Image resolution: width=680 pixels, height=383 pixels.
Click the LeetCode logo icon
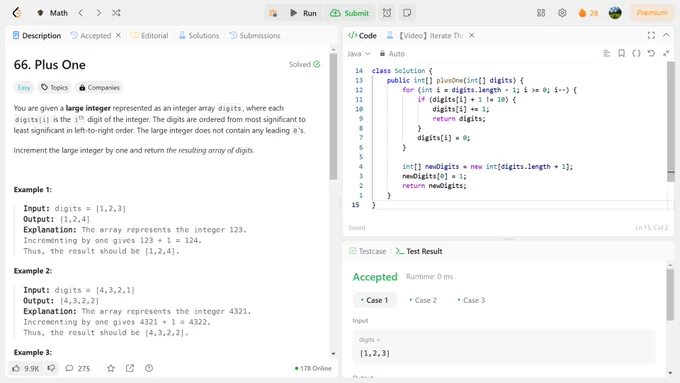coord(17,13)
